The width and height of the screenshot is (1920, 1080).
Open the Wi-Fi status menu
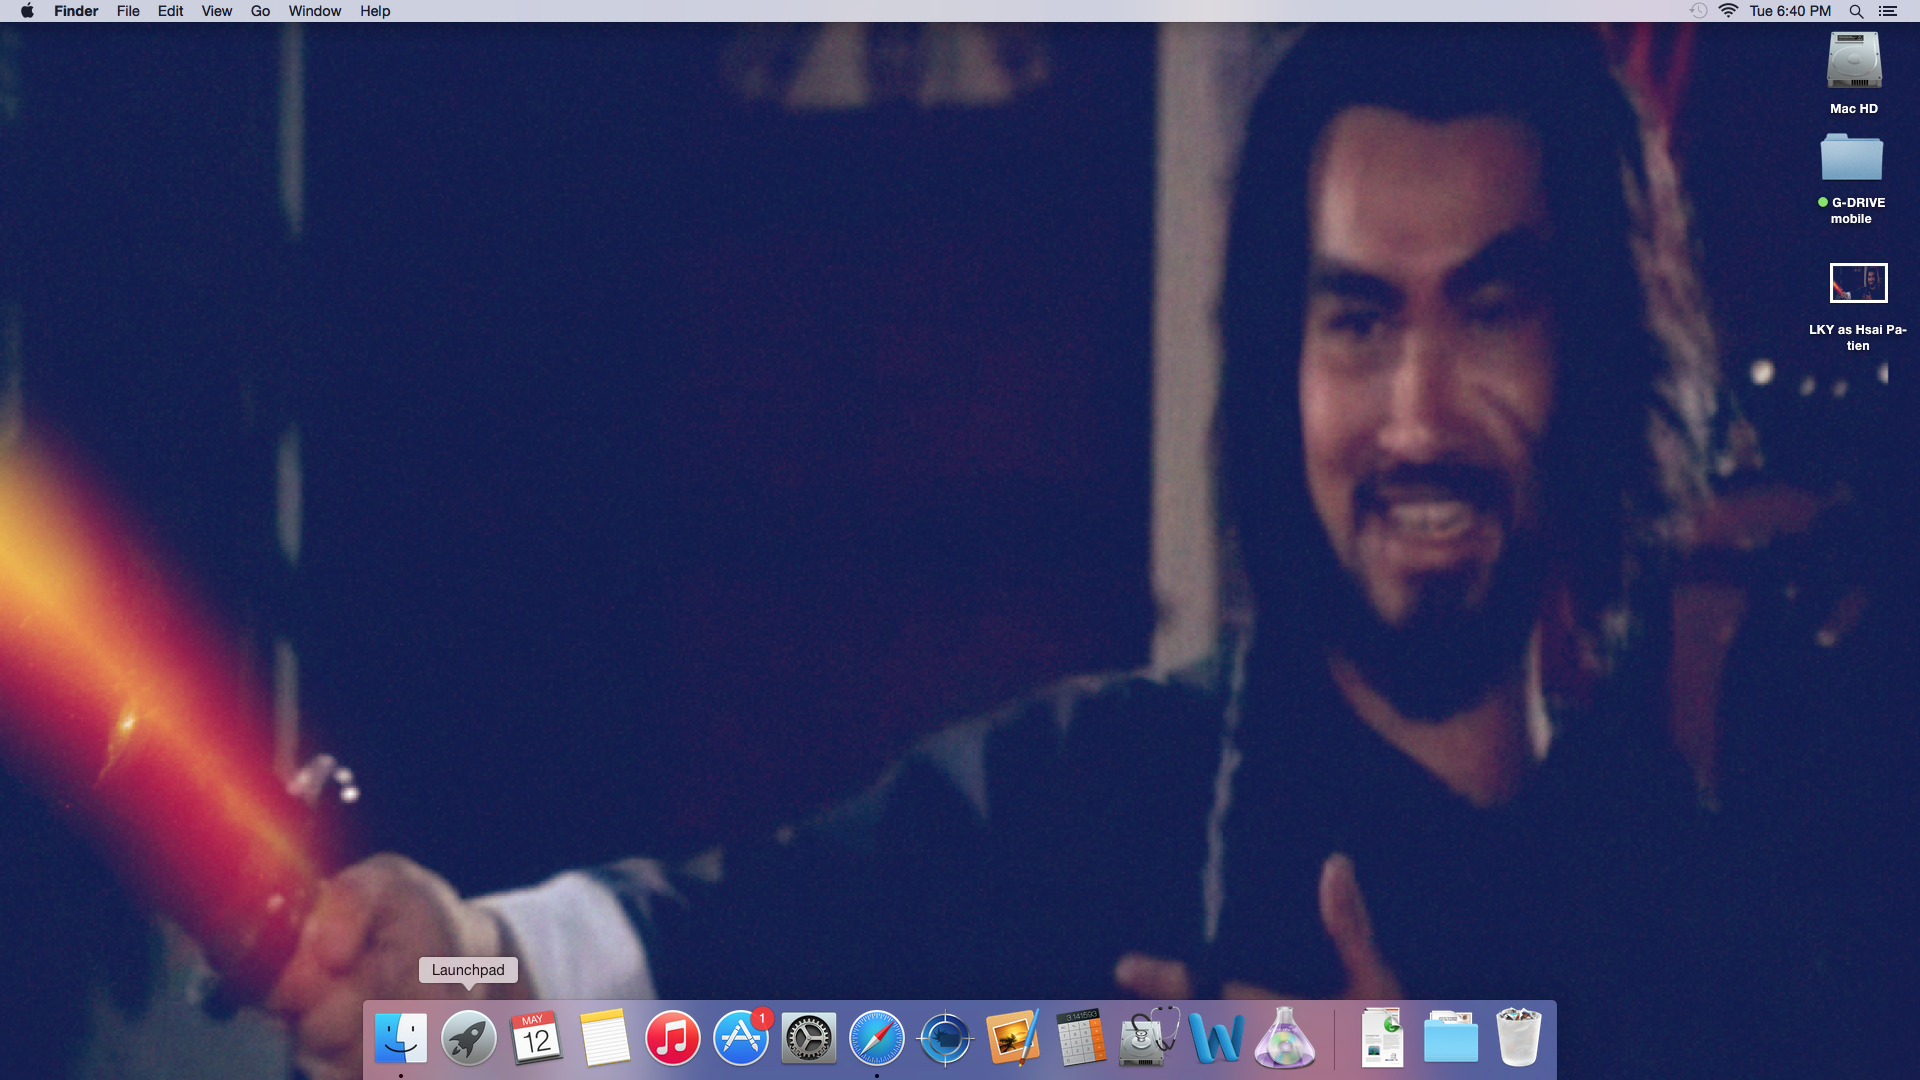(1728, 11)
